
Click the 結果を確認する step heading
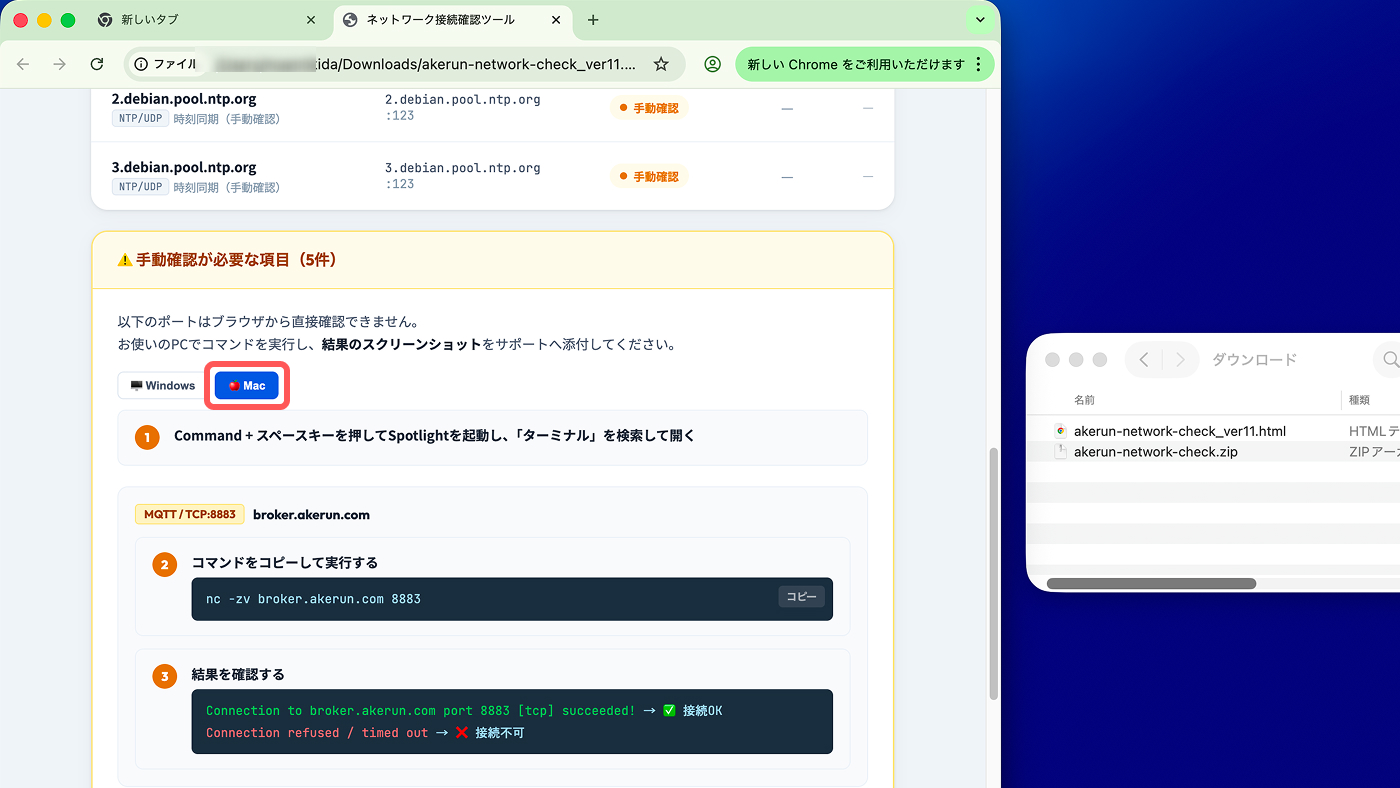[x=238, y=675]
